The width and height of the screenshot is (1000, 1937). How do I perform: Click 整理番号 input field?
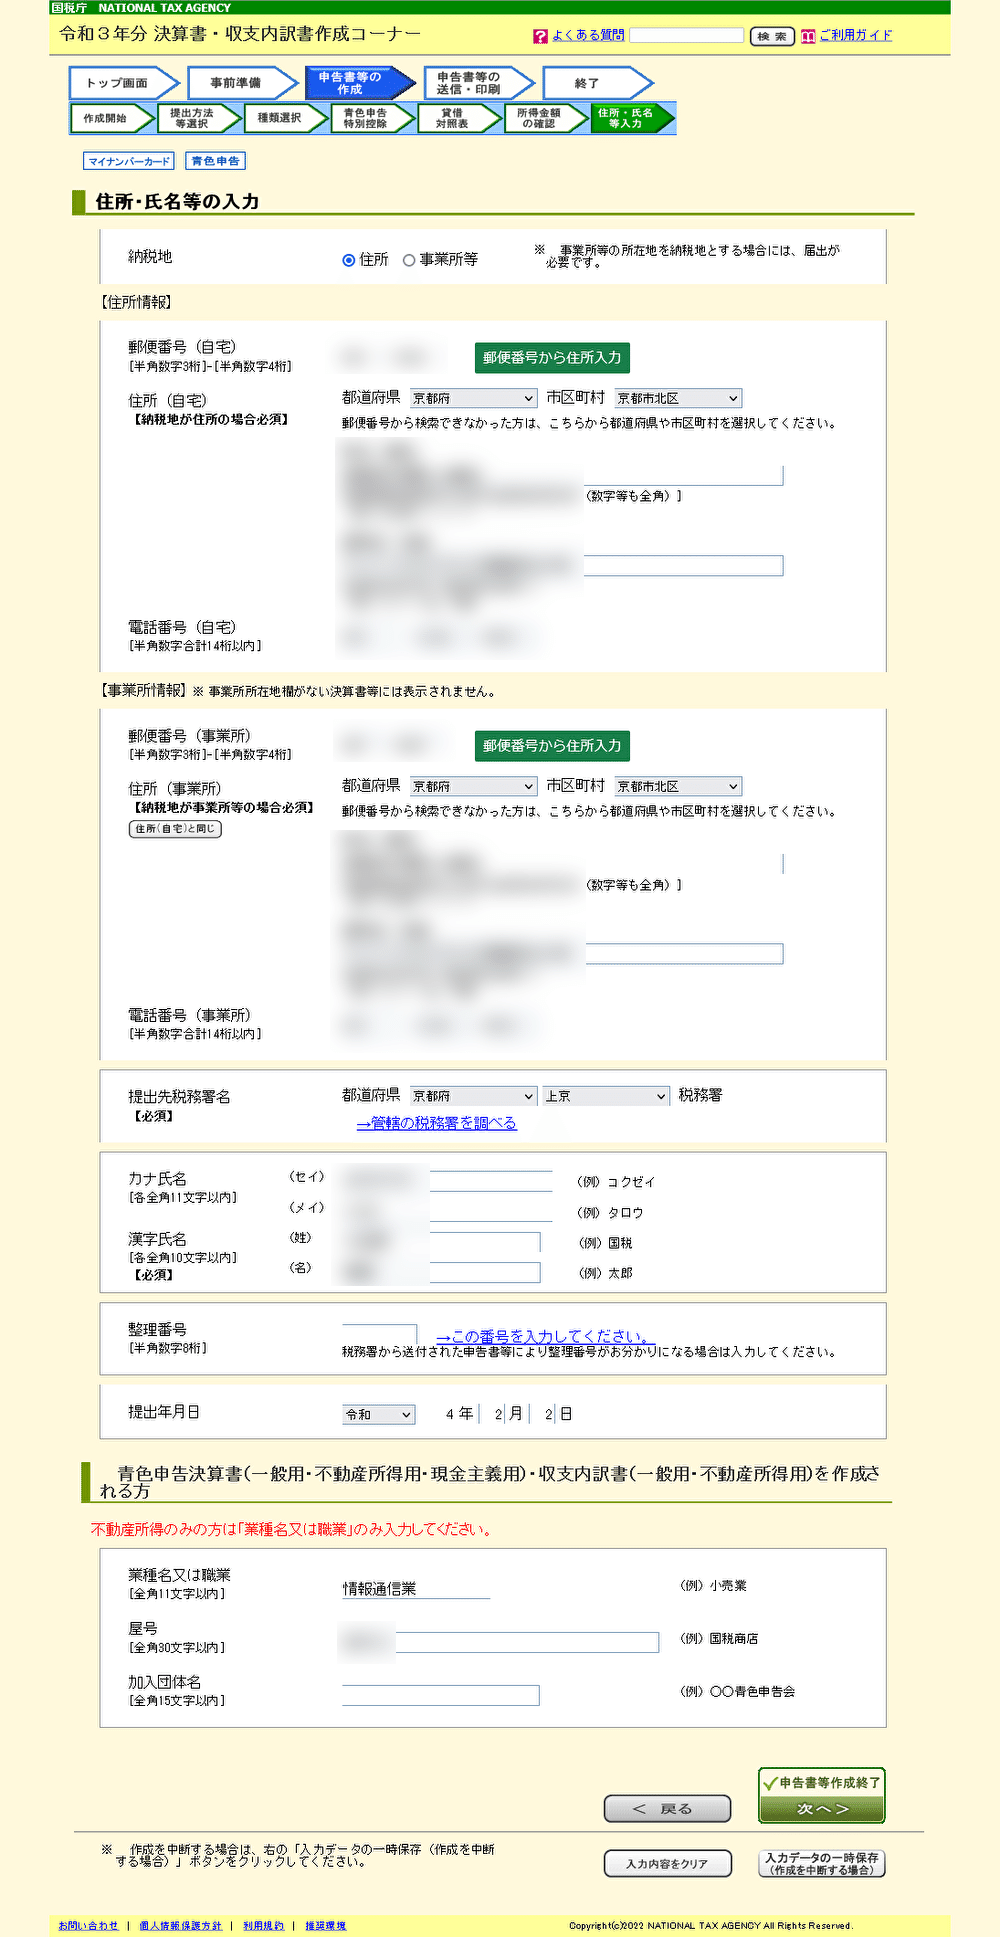[379, 1334]
